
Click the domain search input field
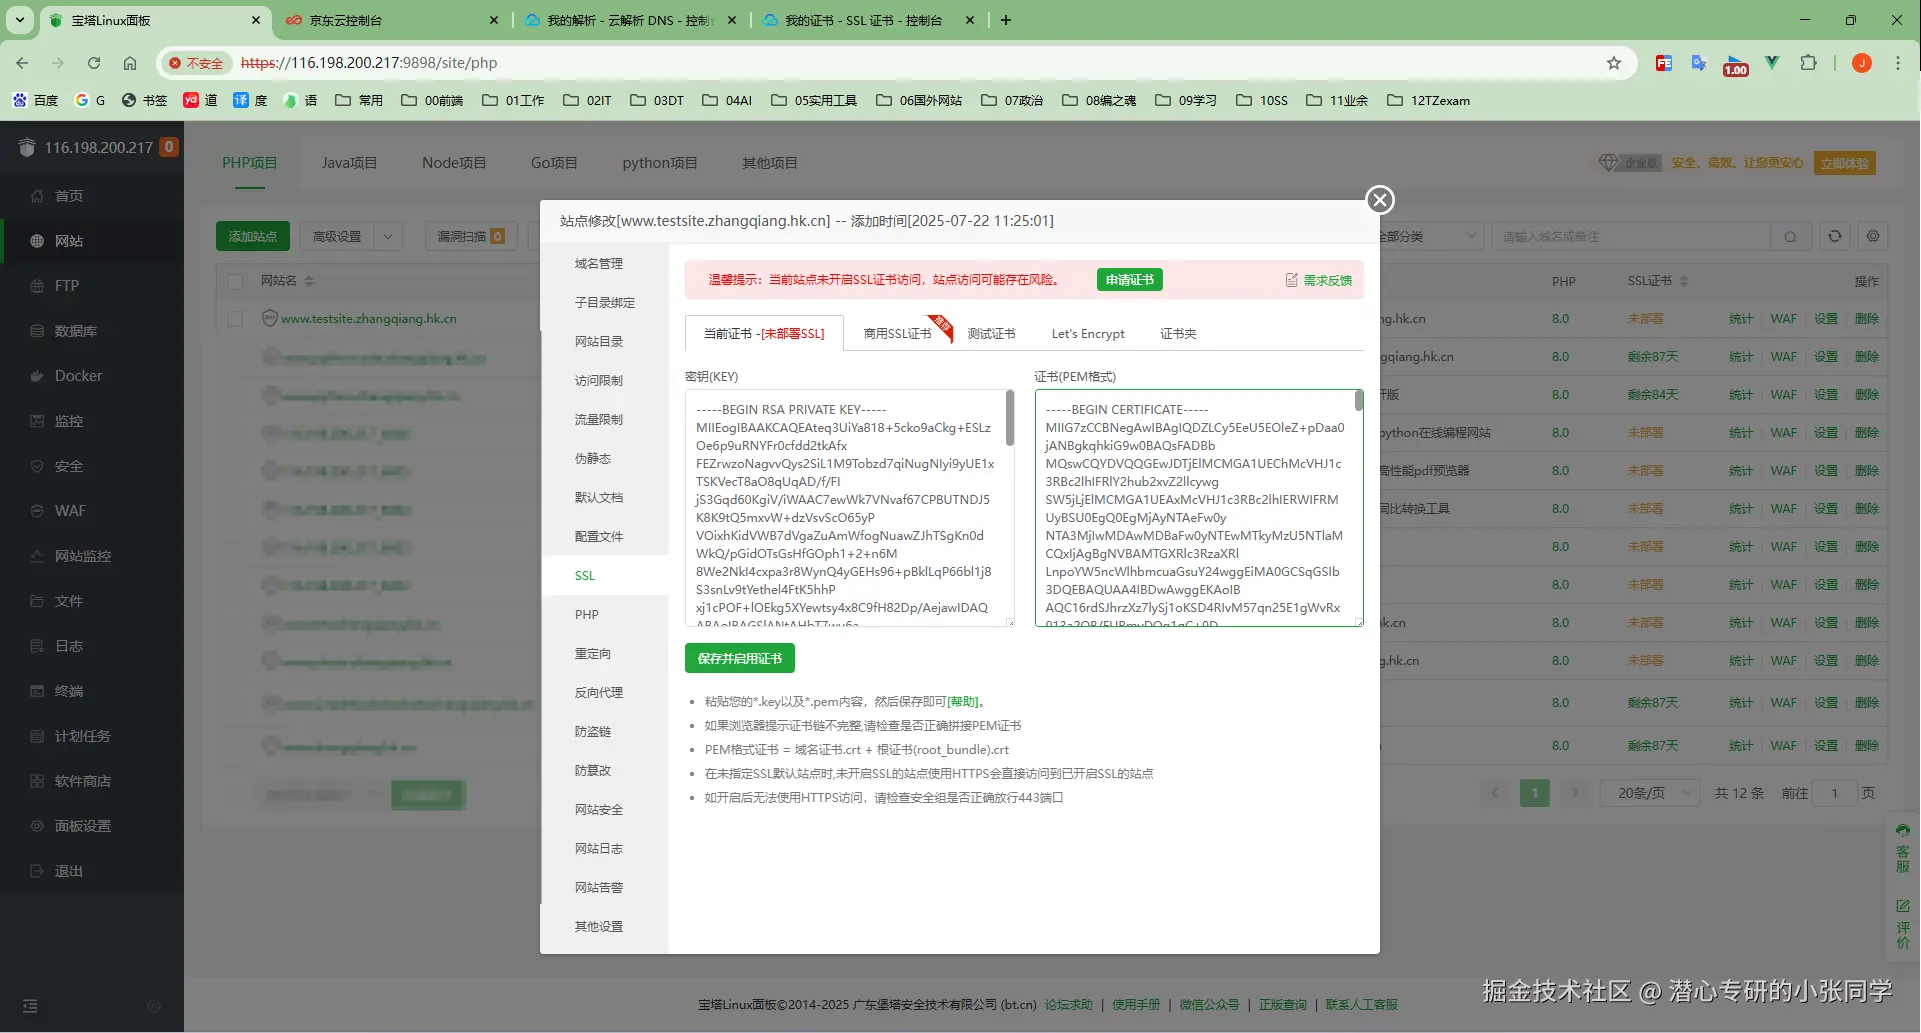click(x=1631, y=237)
